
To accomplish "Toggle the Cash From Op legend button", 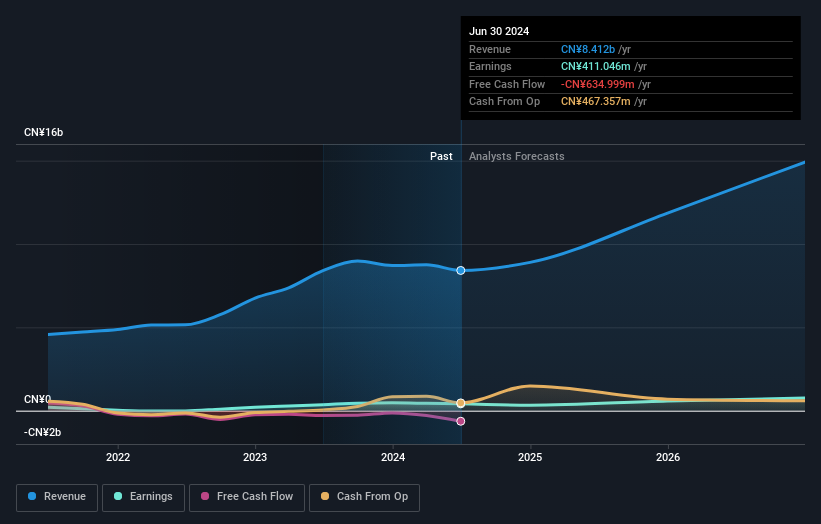I will tap(364, 497).
